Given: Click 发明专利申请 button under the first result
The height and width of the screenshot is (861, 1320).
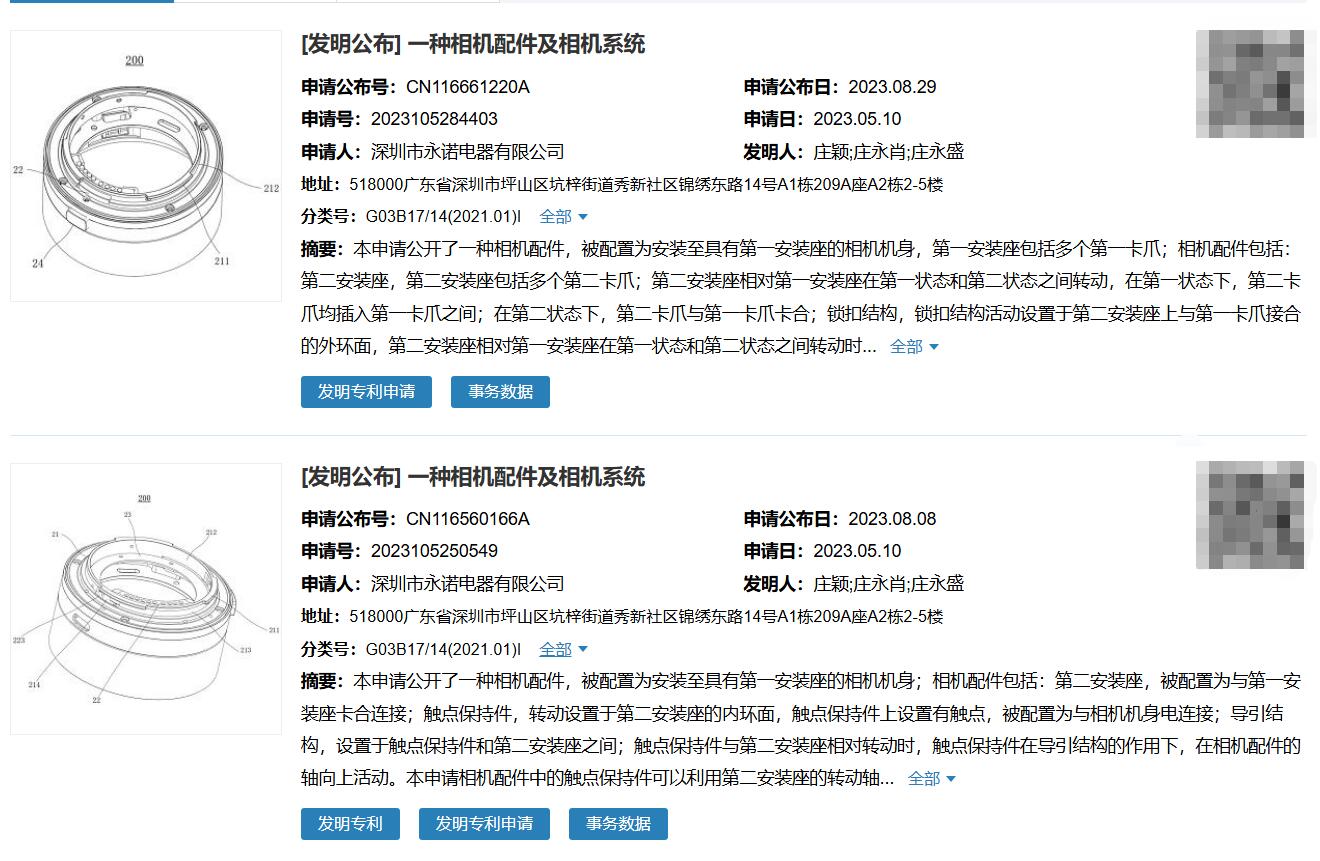Looking at the screenshot, I should coord(366,392).
